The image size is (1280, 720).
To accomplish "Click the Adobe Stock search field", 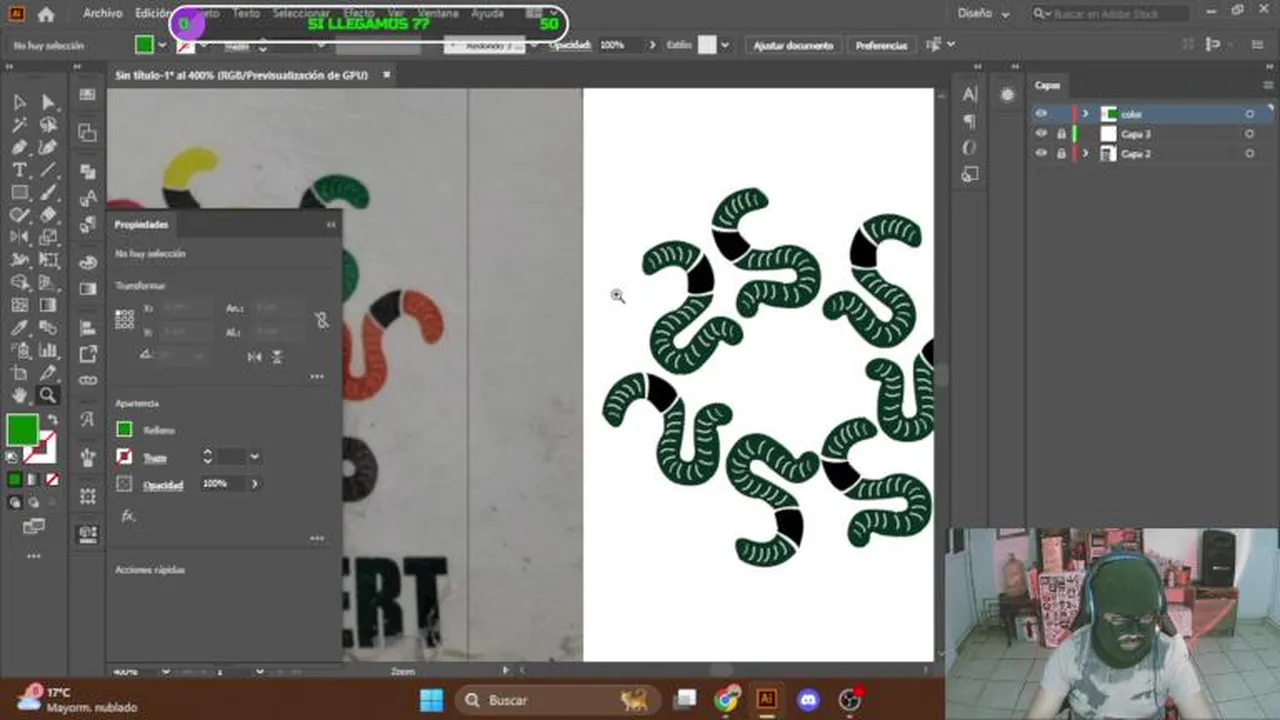I will tap(1111, 14).
